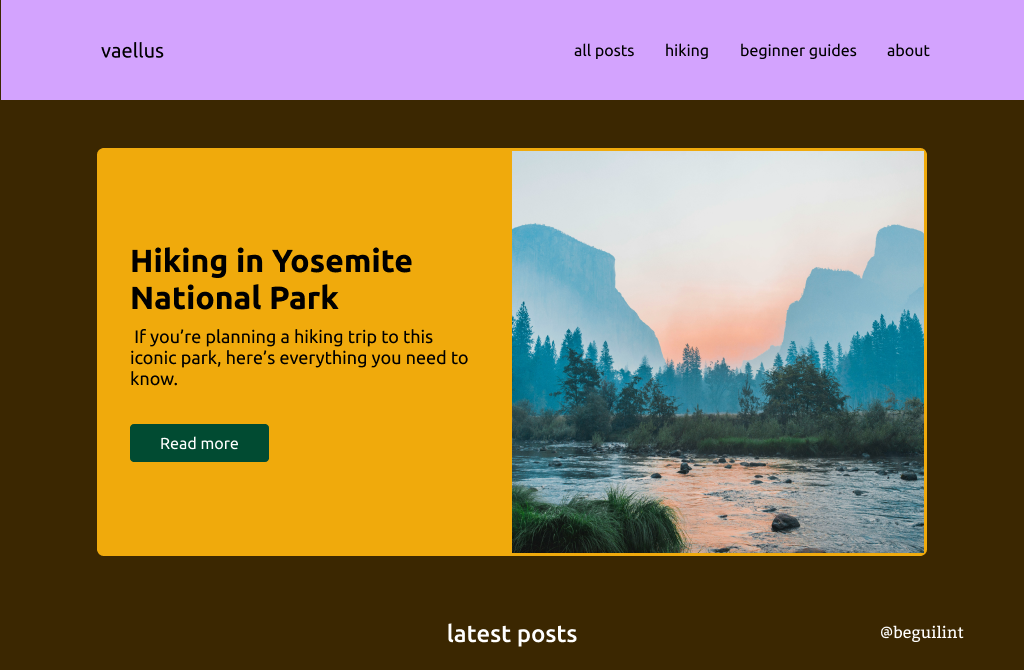Select the @beguilint handle text
The image size is (1024, 670).
[x=921, y=632]
